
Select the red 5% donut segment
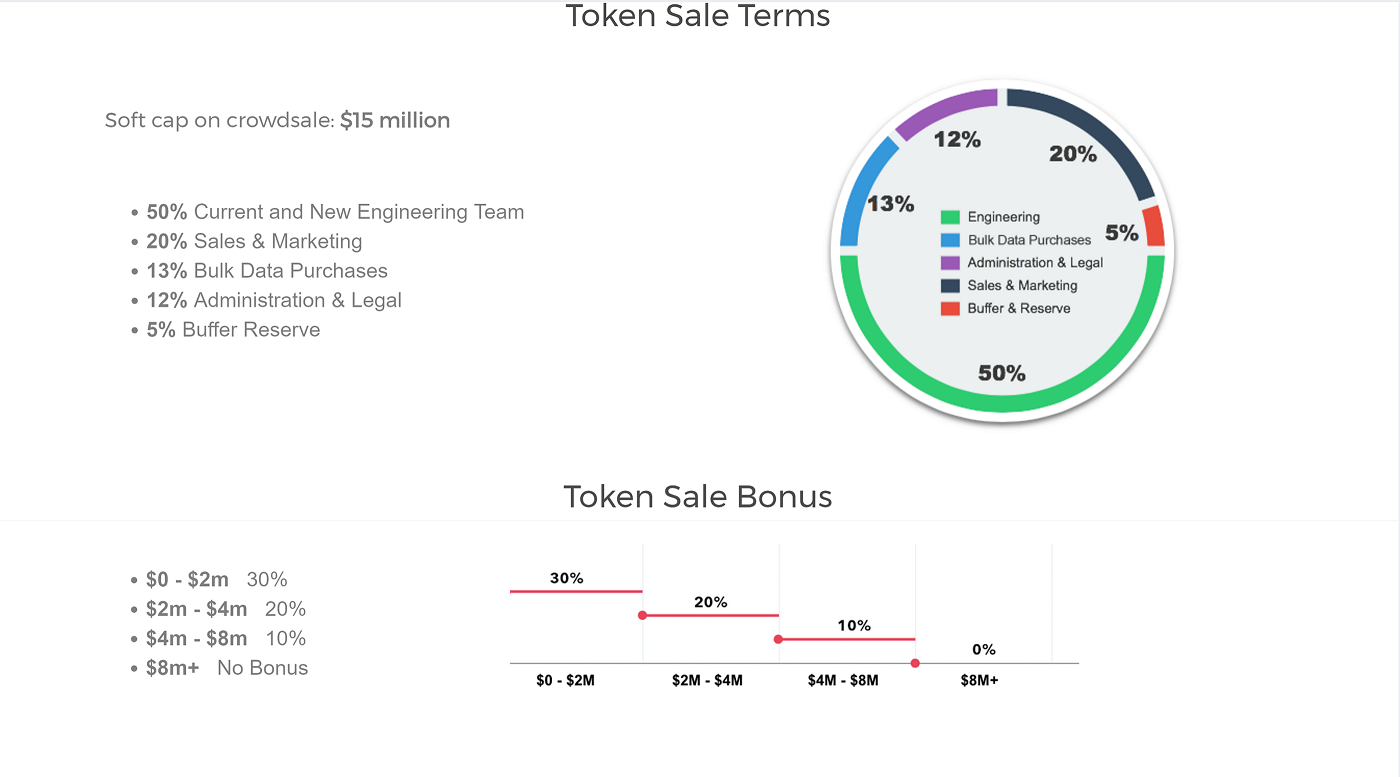[1154, 225]
